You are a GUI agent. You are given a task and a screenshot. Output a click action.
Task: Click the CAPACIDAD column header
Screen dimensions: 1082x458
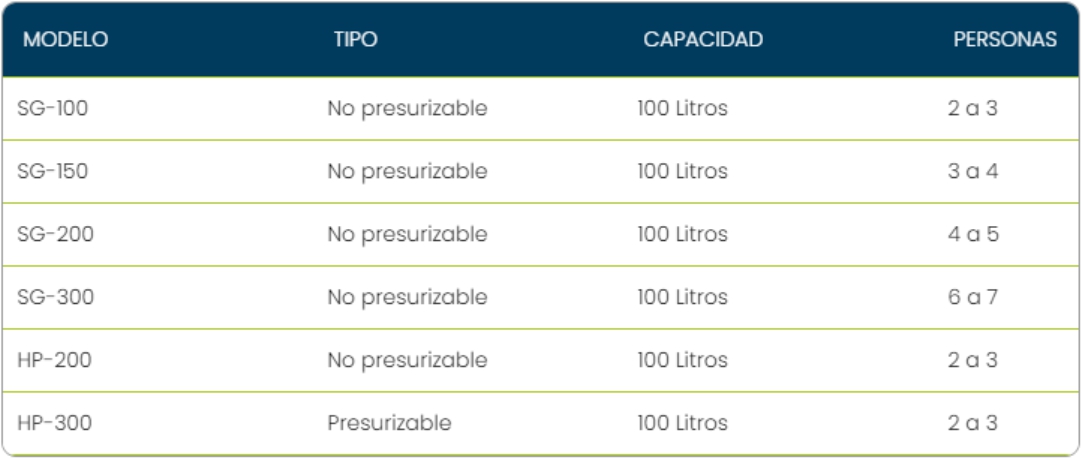tap(702, 40)
